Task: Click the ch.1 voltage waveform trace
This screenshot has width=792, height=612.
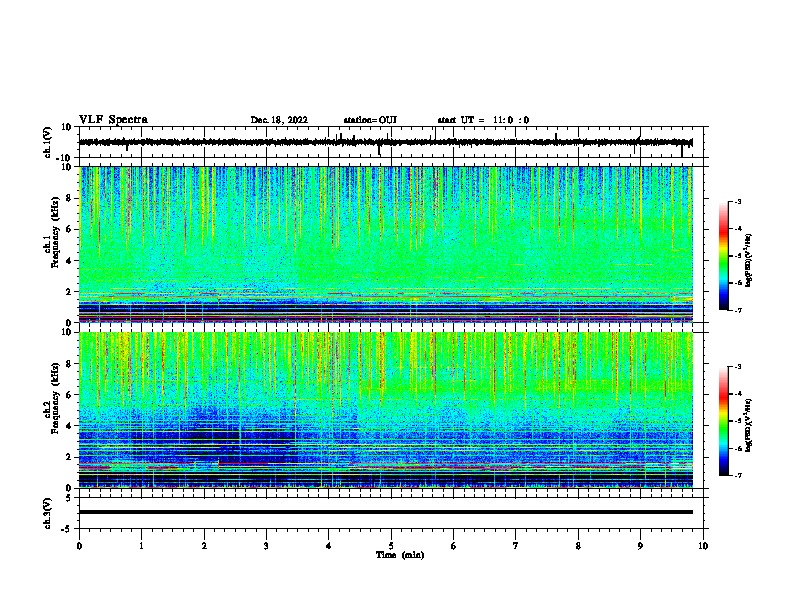Action: tap(385, 142)
